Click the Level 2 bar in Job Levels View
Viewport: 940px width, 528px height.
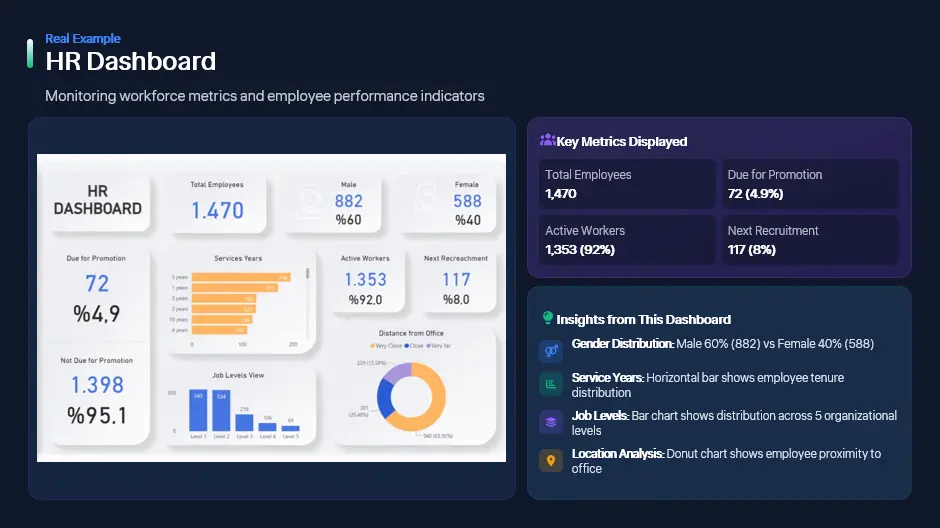(x=221, y=411)
